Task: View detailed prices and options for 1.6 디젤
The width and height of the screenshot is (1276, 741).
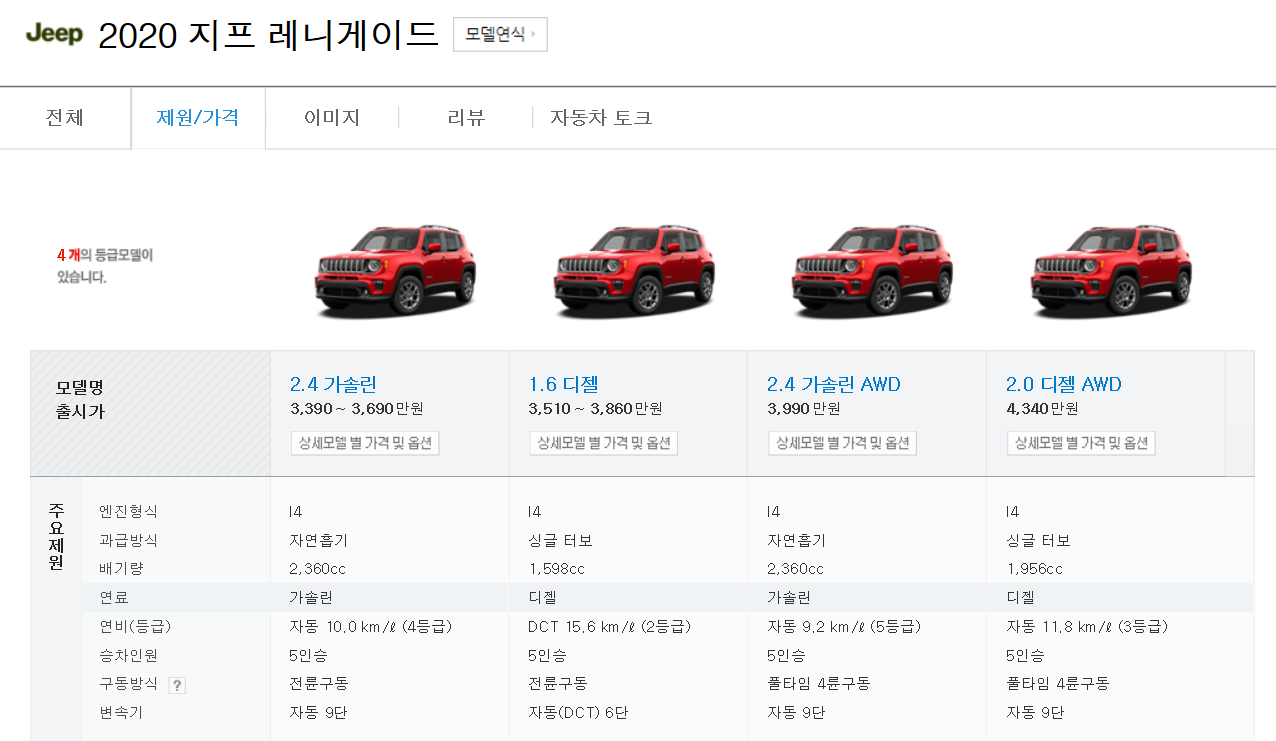Action: point(604,443)
